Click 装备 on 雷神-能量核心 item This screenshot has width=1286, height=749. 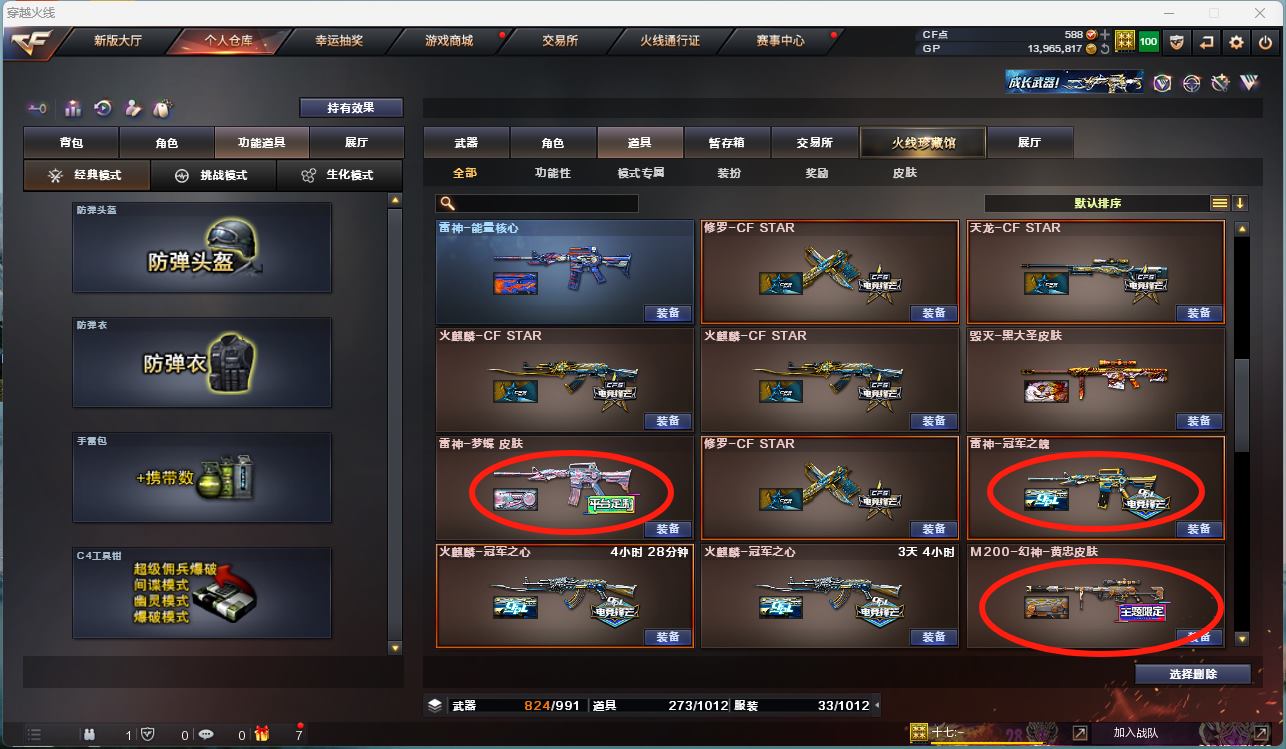pos(667,313)
